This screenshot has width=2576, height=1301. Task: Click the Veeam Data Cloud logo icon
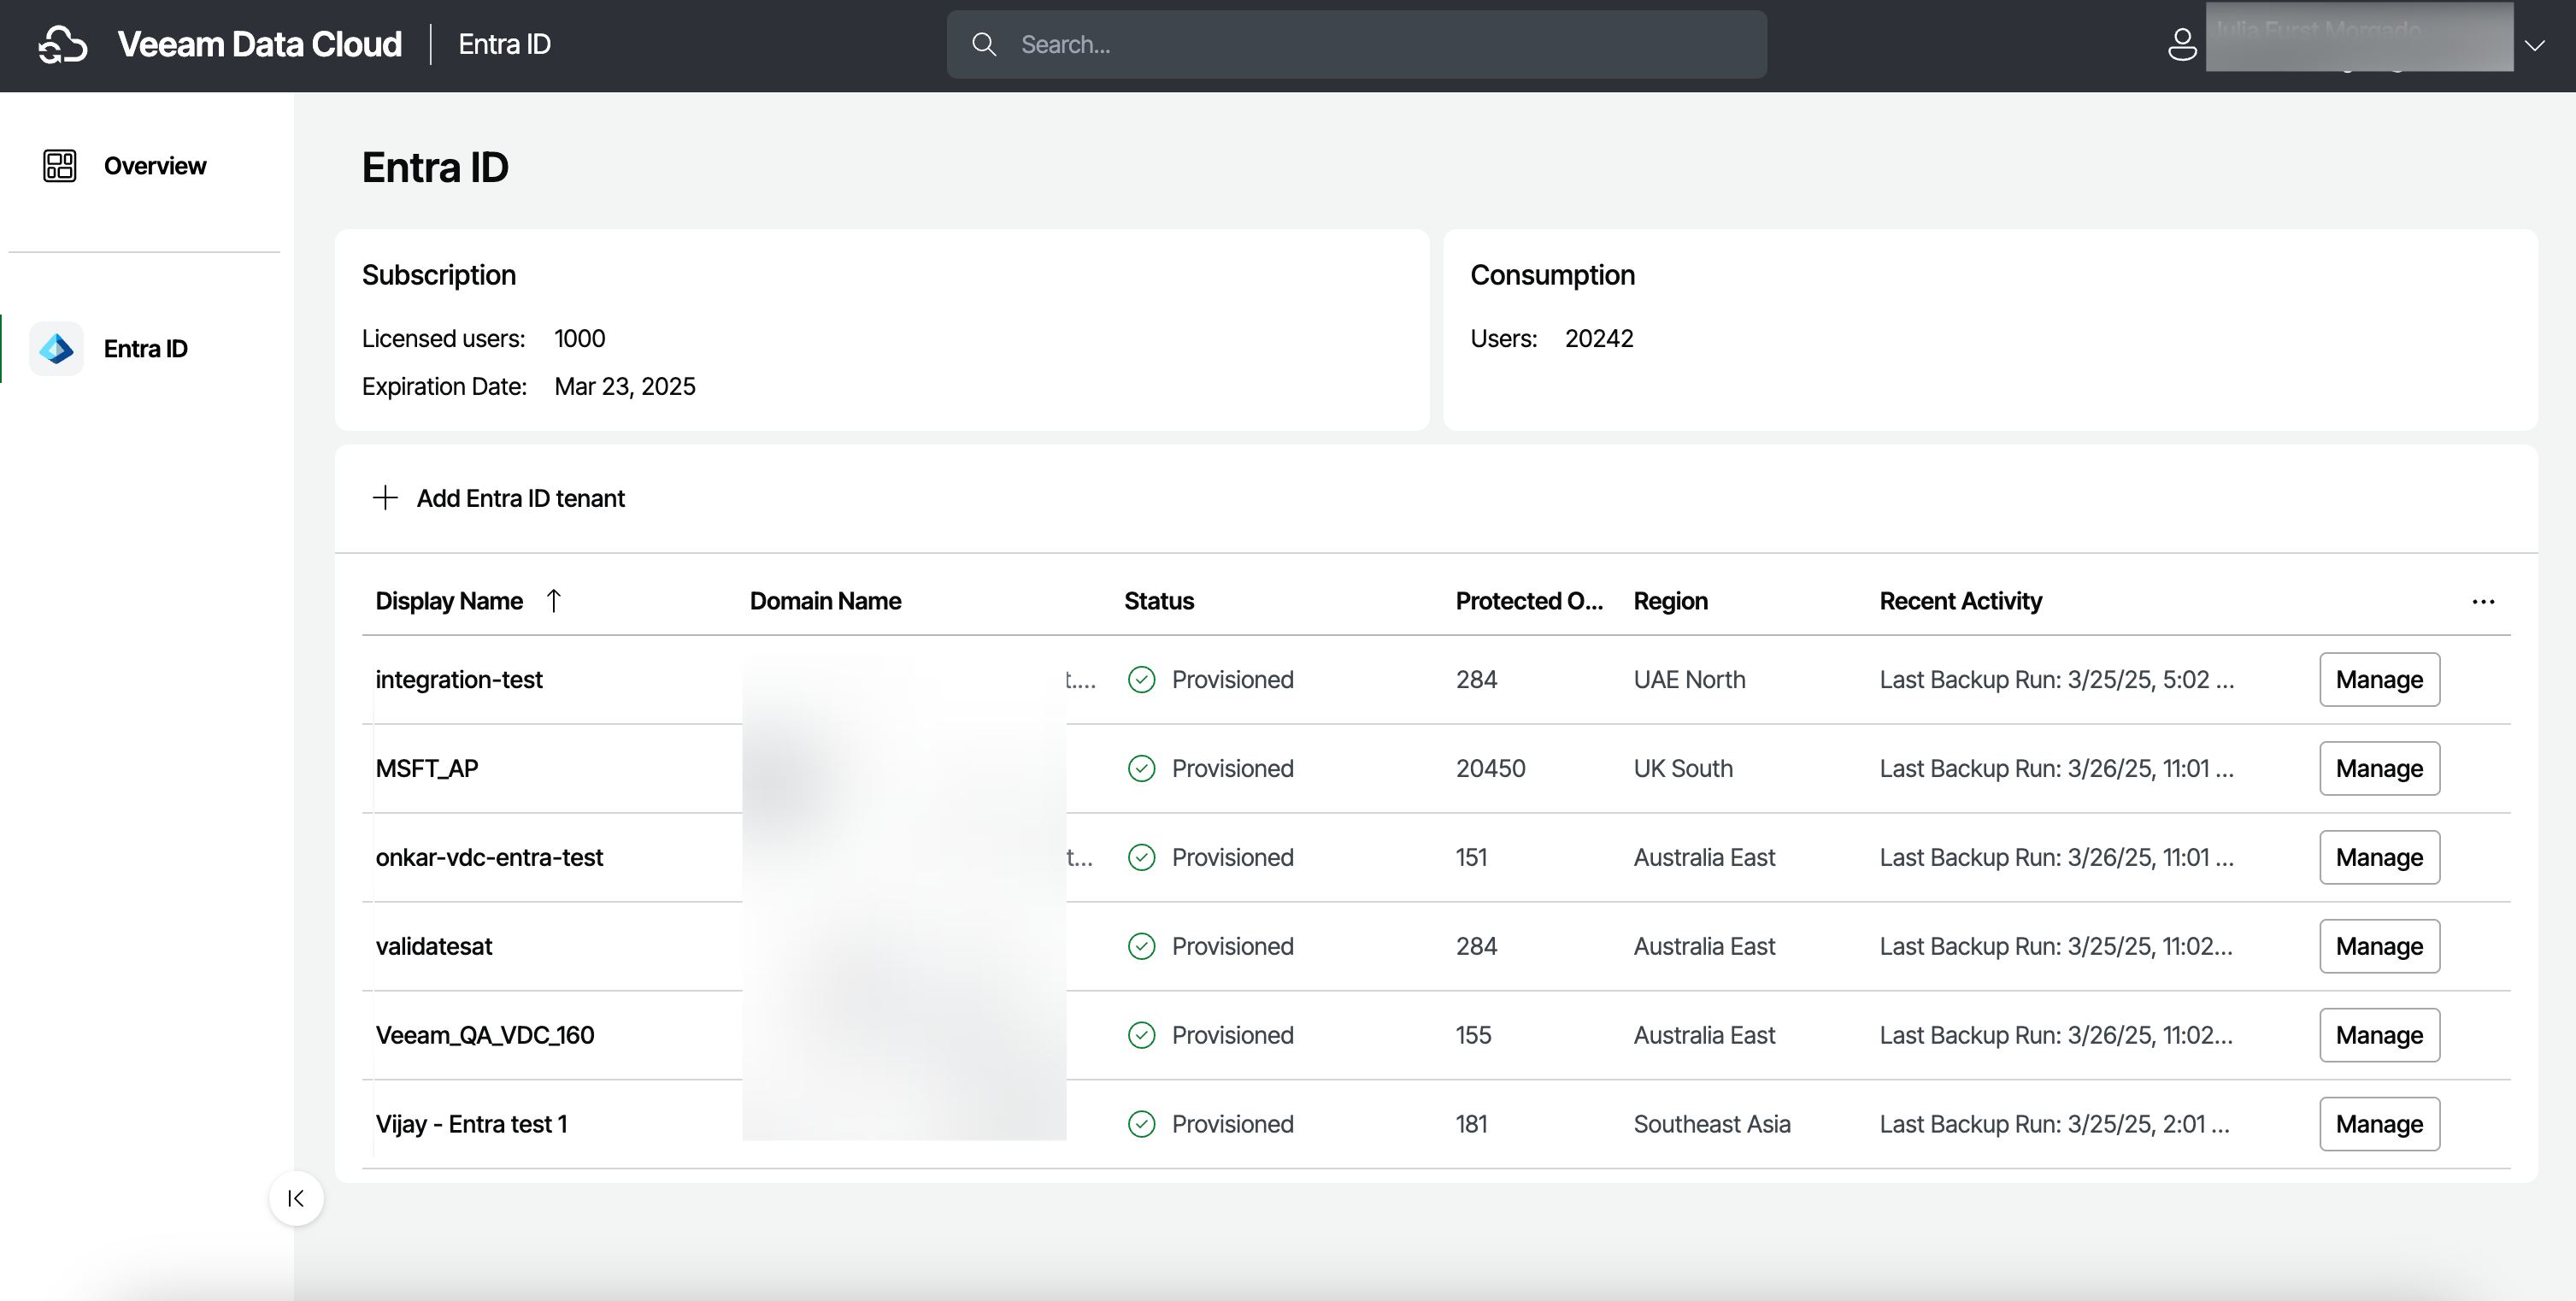[x=63, y=45]
